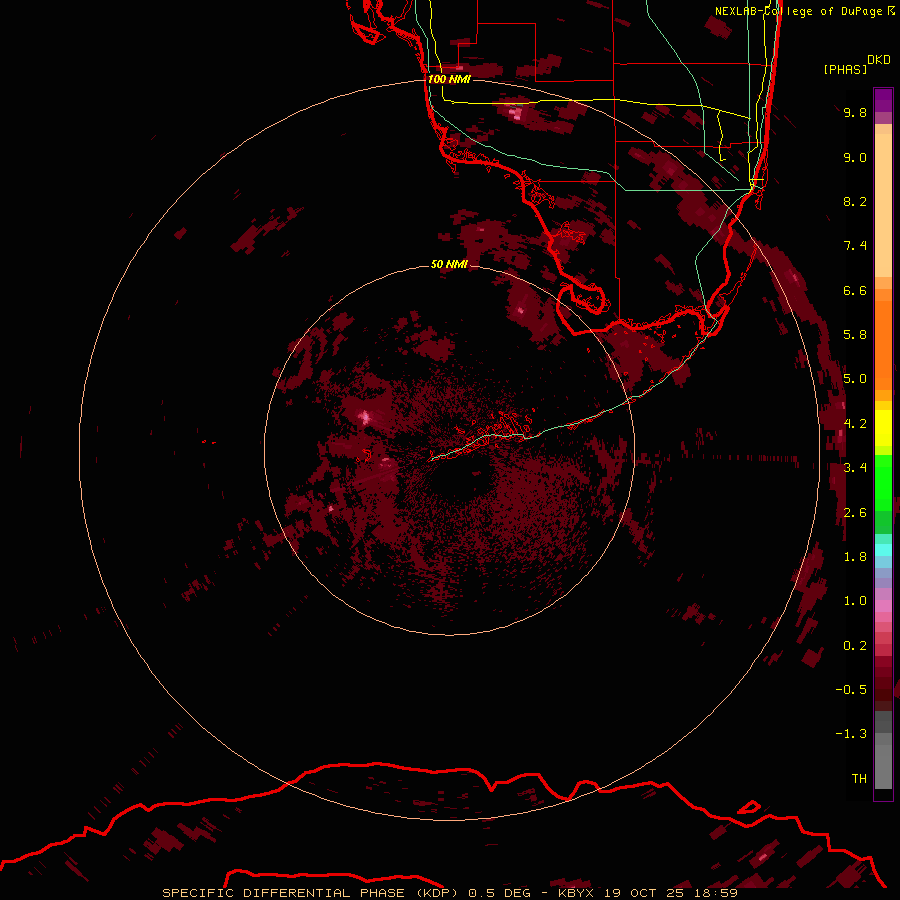Click the 9.8 value on the color scale
Viewport: 900px width, 900px height.
[x=855, y=112]
